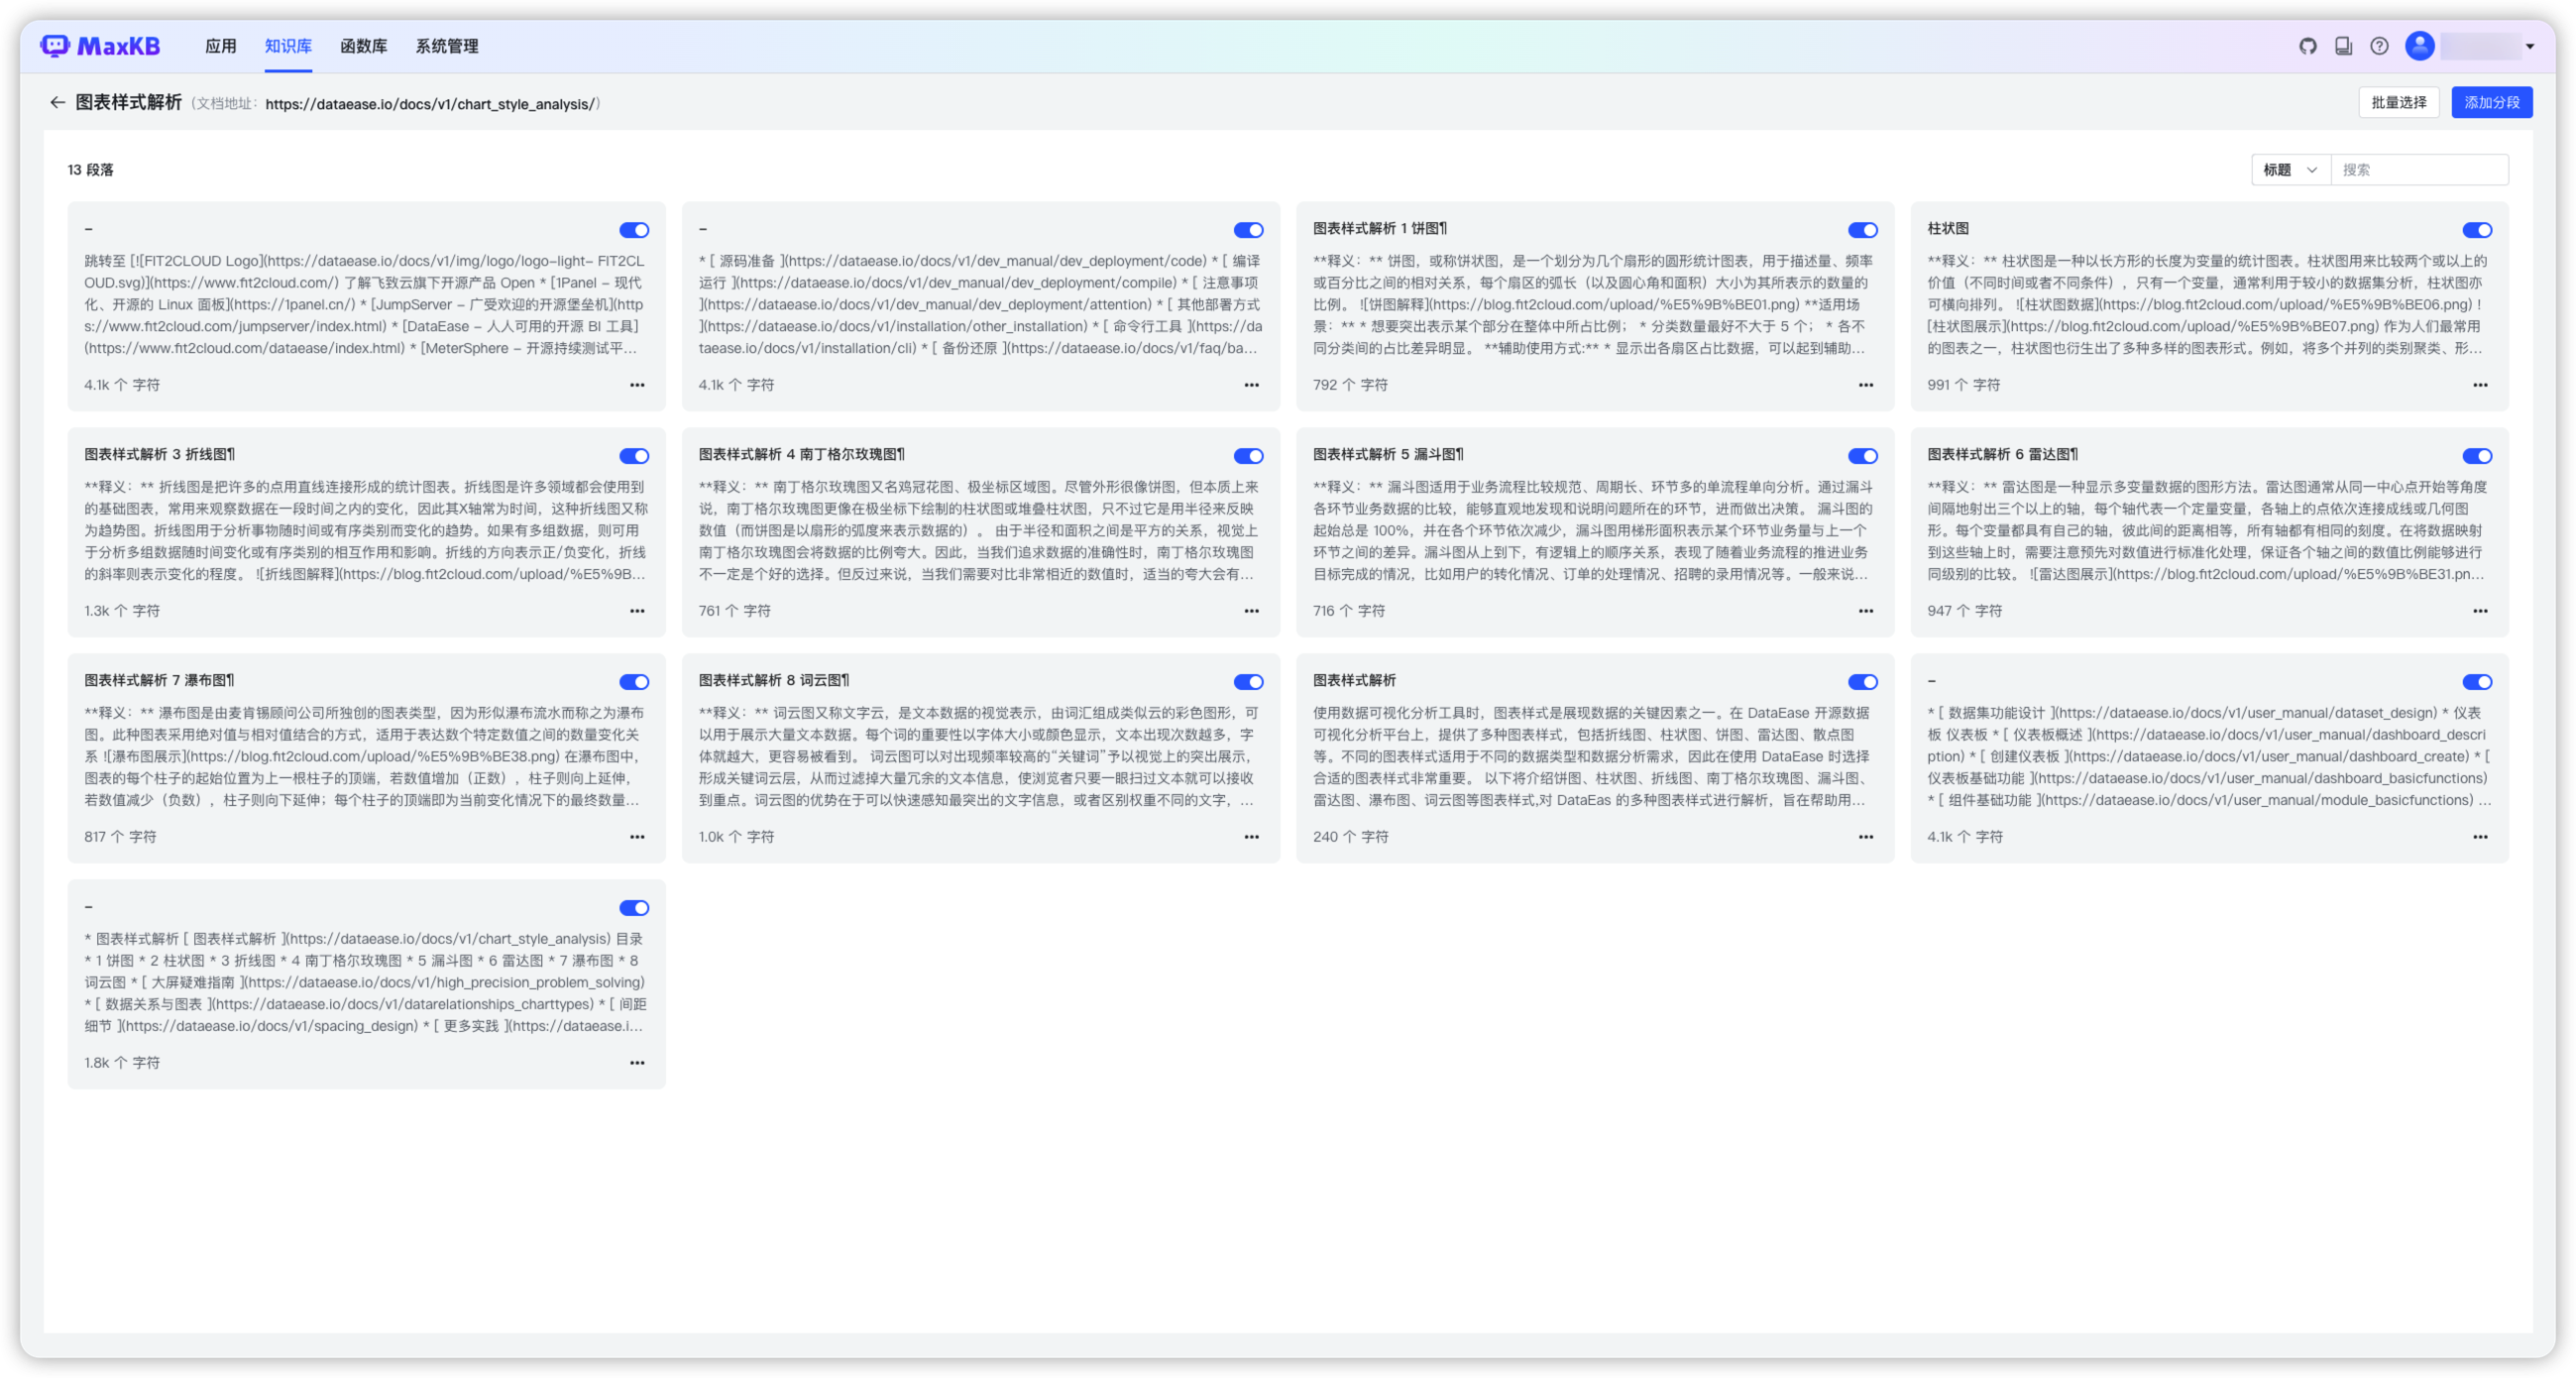
Task: Switch to the 应用 tab
Action: [220, 46]
